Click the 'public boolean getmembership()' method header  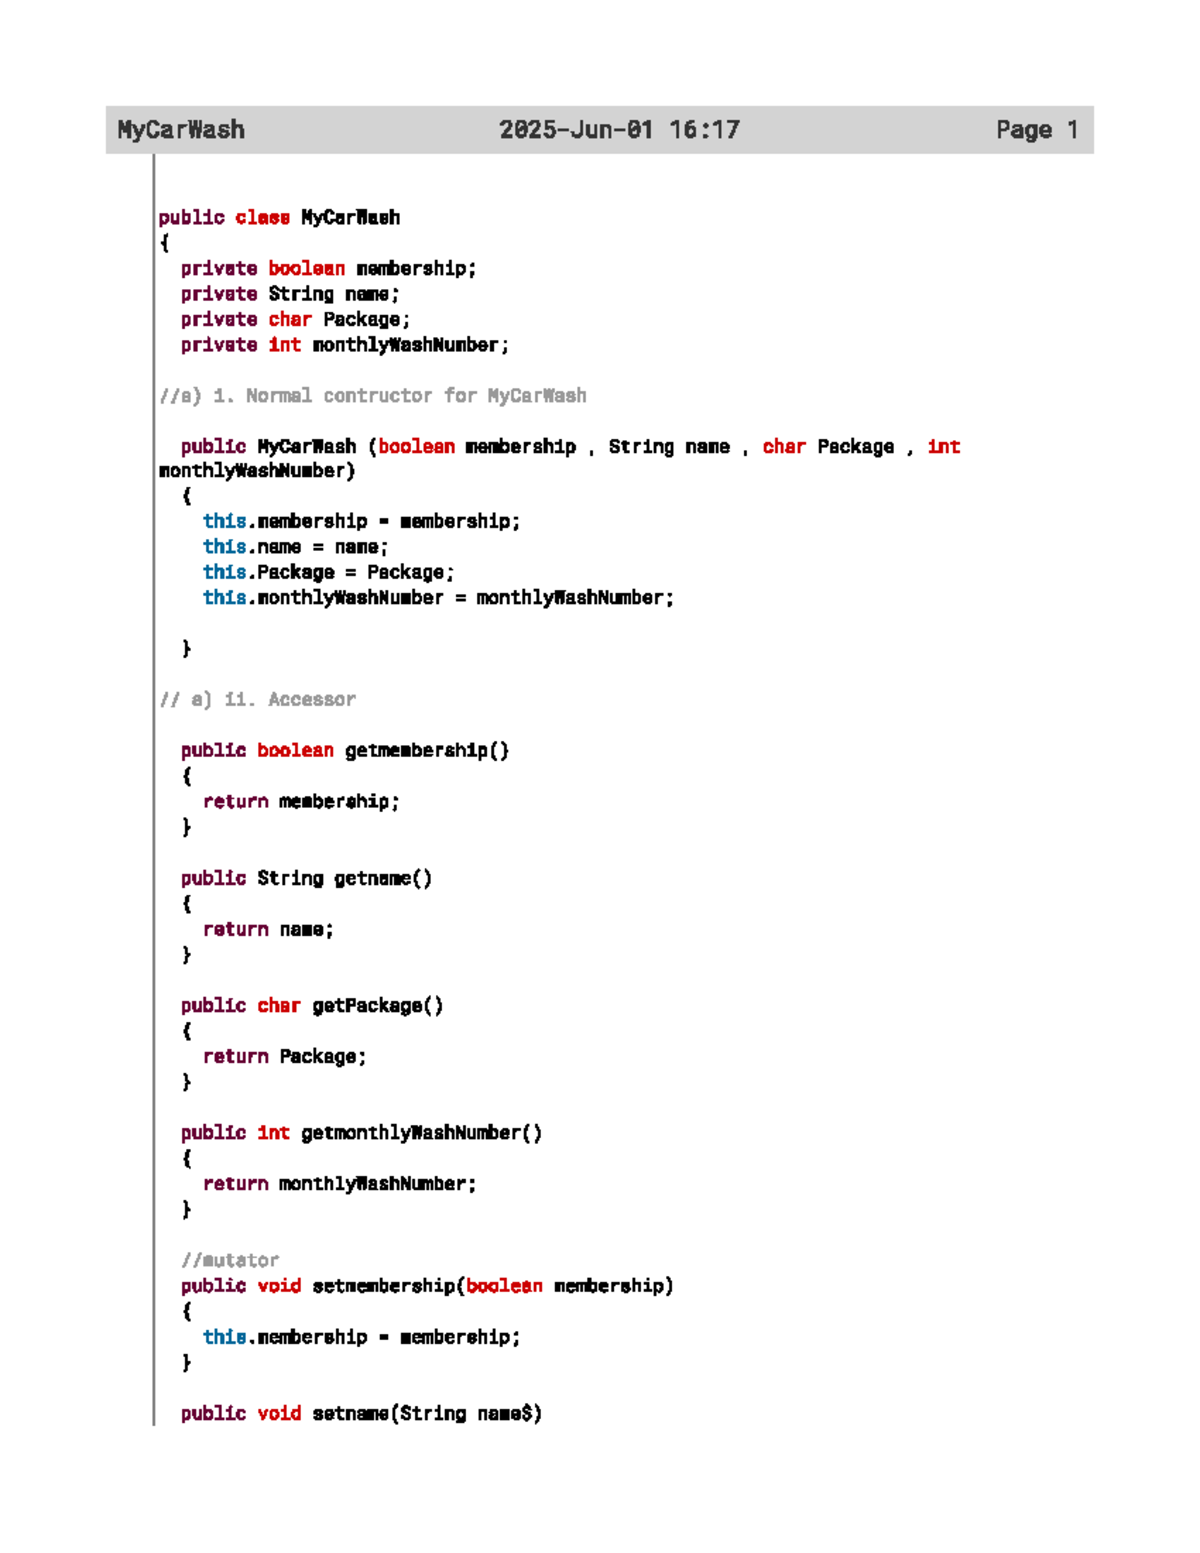point(345,751)
